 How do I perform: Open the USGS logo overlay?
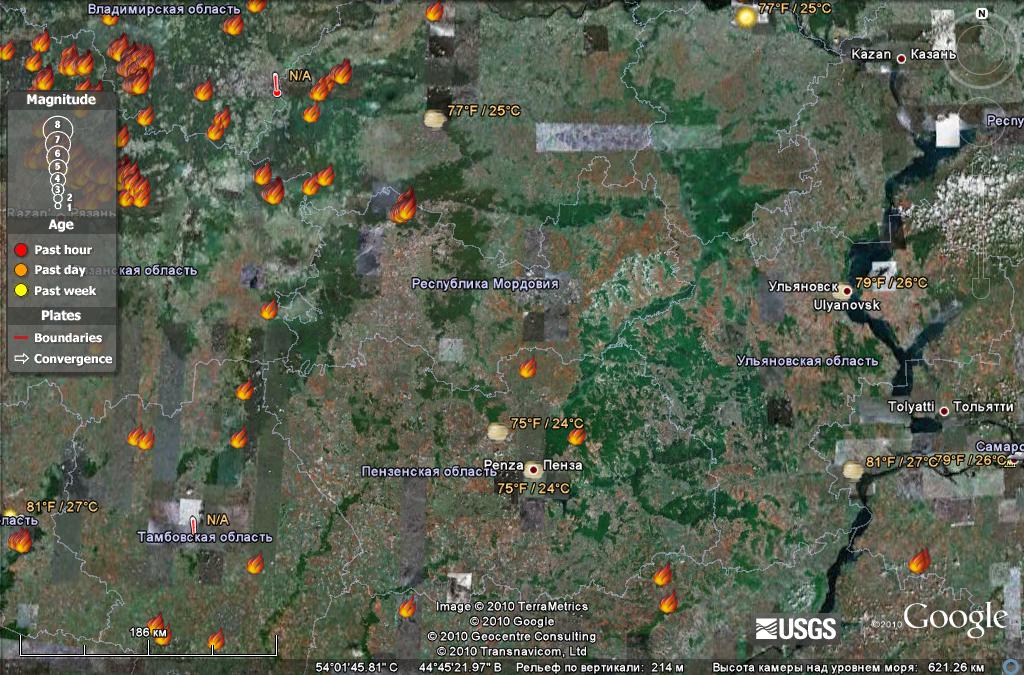(x=795, y=628)
